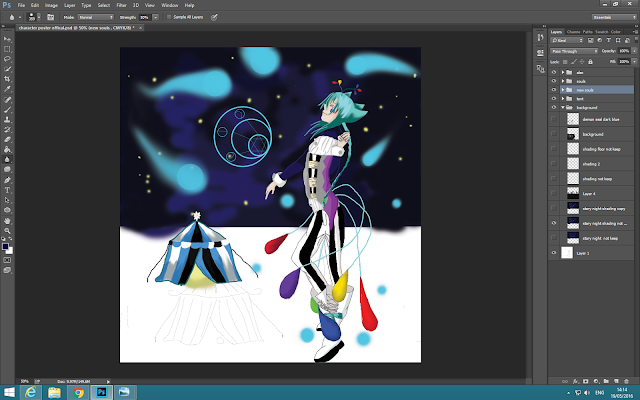
Task: Click the foreground color swatch
Action: pyautogui.click(x=5, y=247)
